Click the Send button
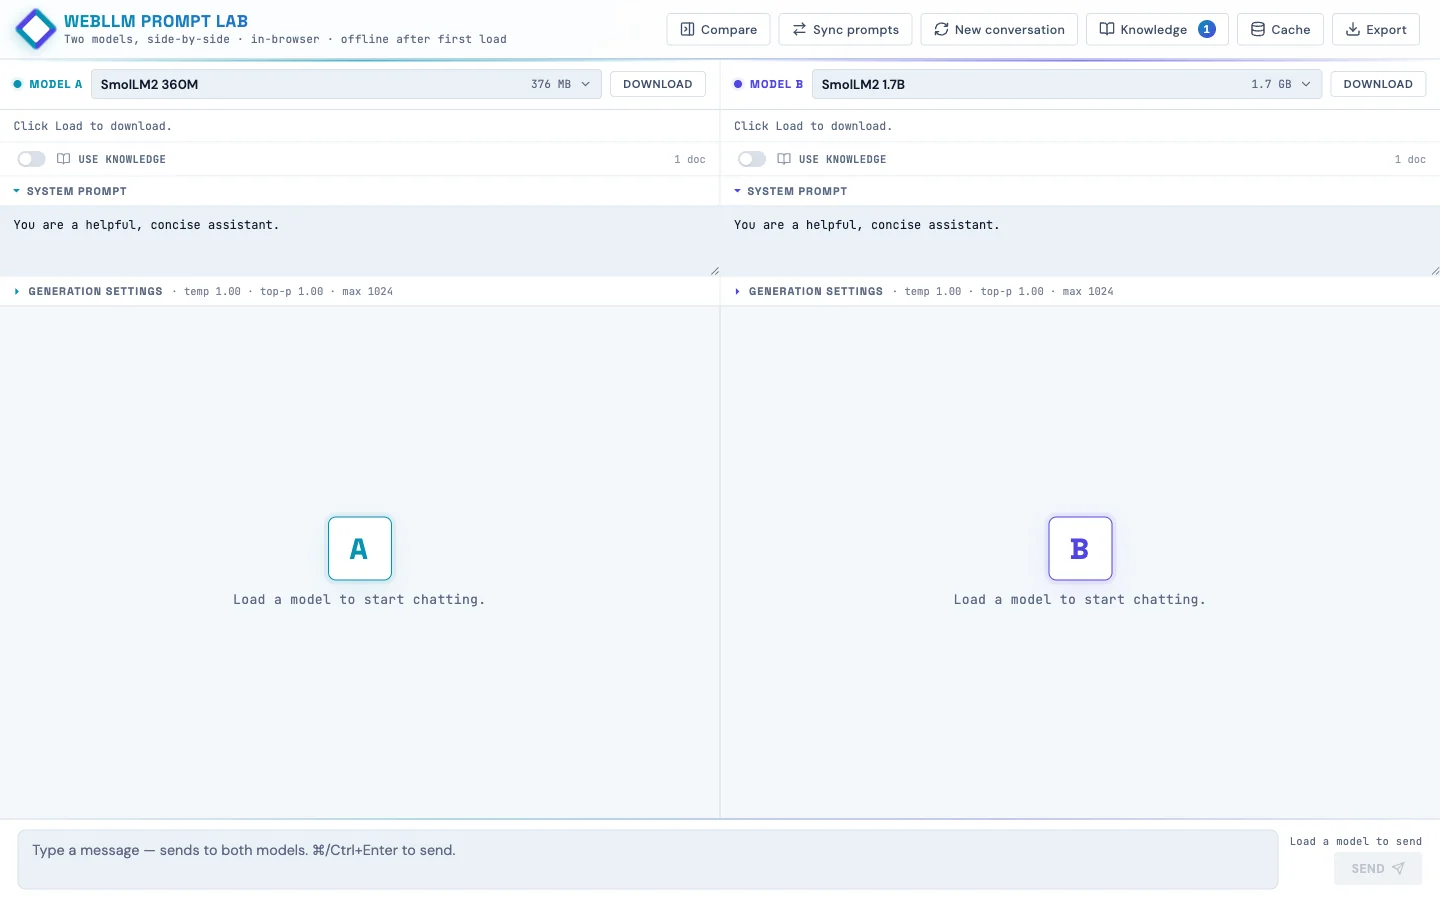 (1378, 868)
